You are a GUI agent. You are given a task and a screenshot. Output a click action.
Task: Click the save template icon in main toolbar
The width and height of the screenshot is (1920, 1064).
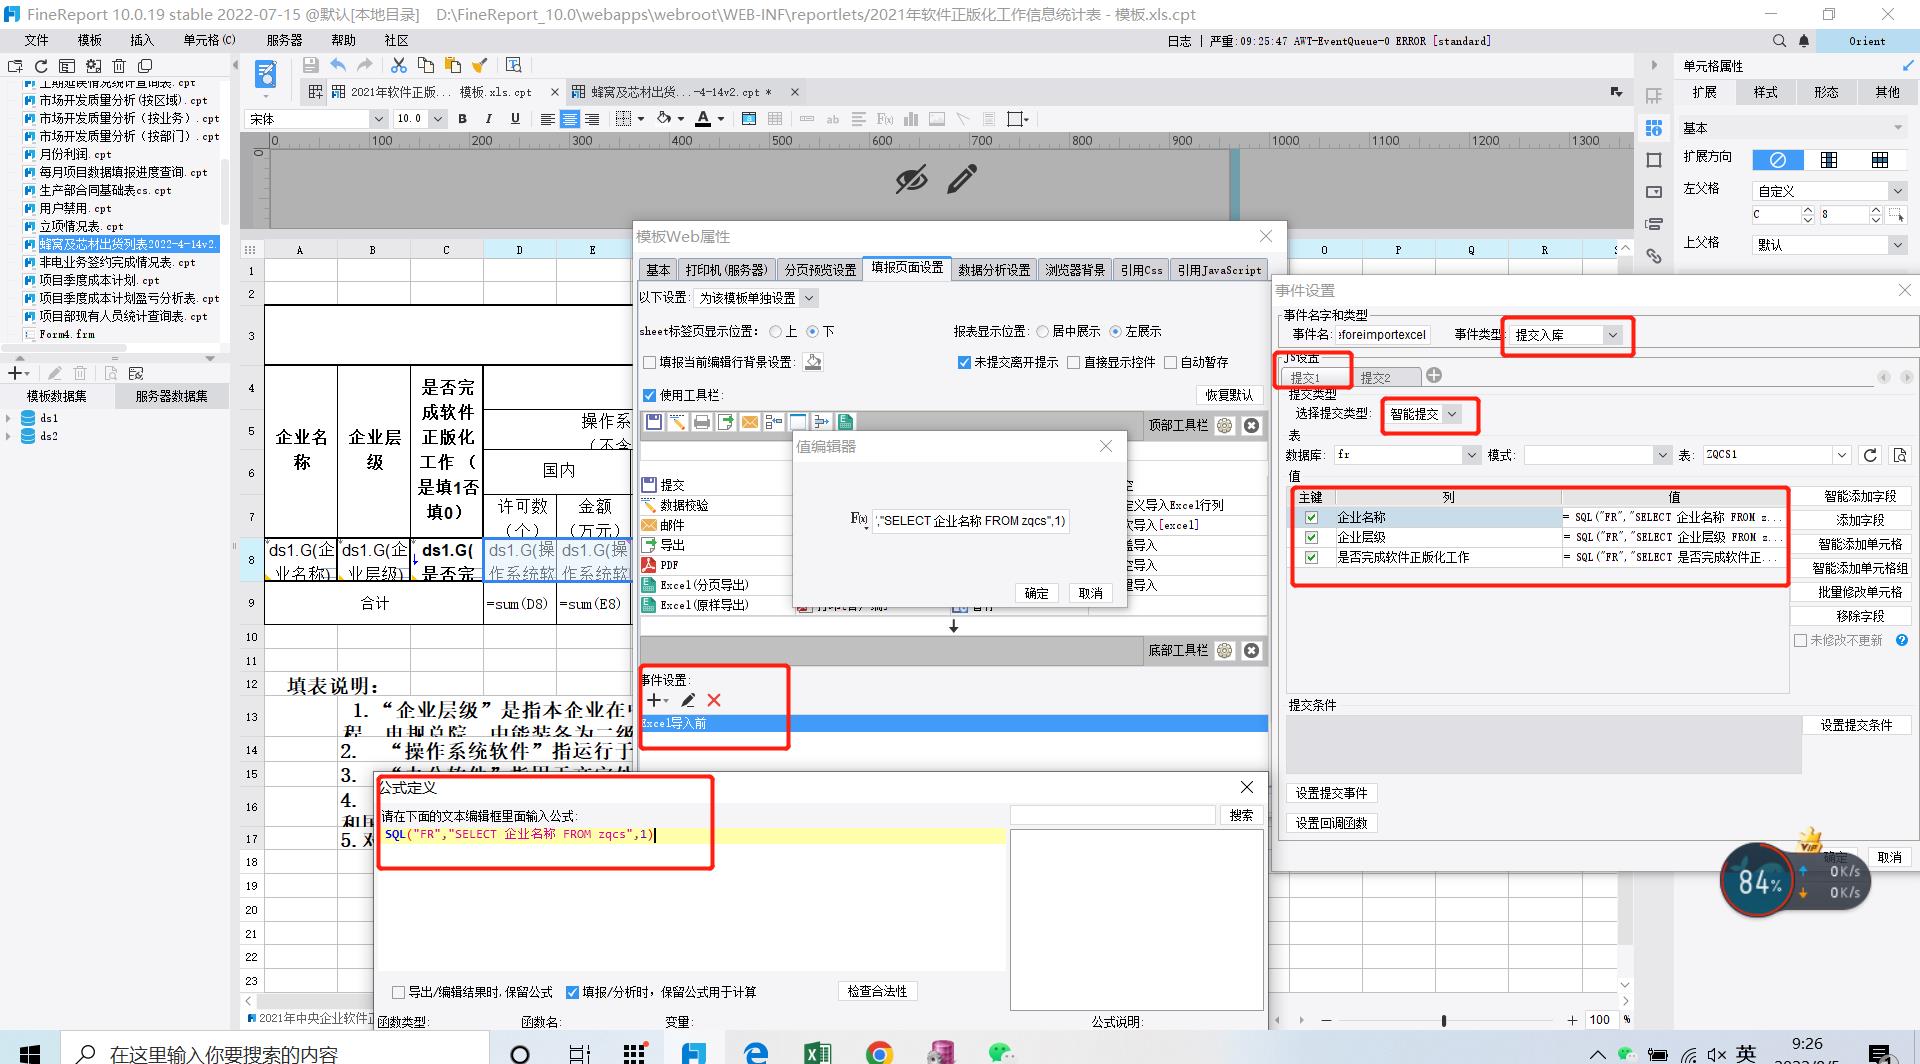click(311, 65)
